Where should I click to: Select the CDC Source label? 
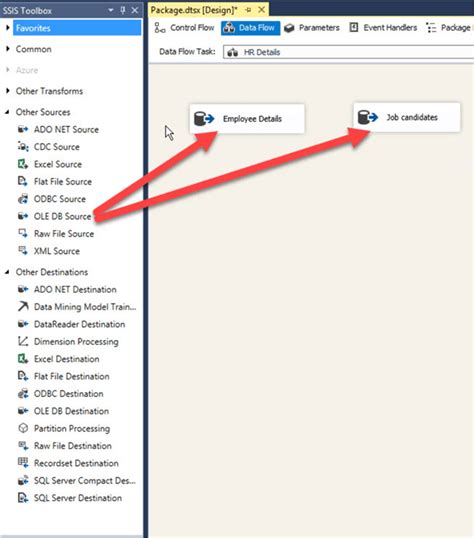click(x=57, y=147)
